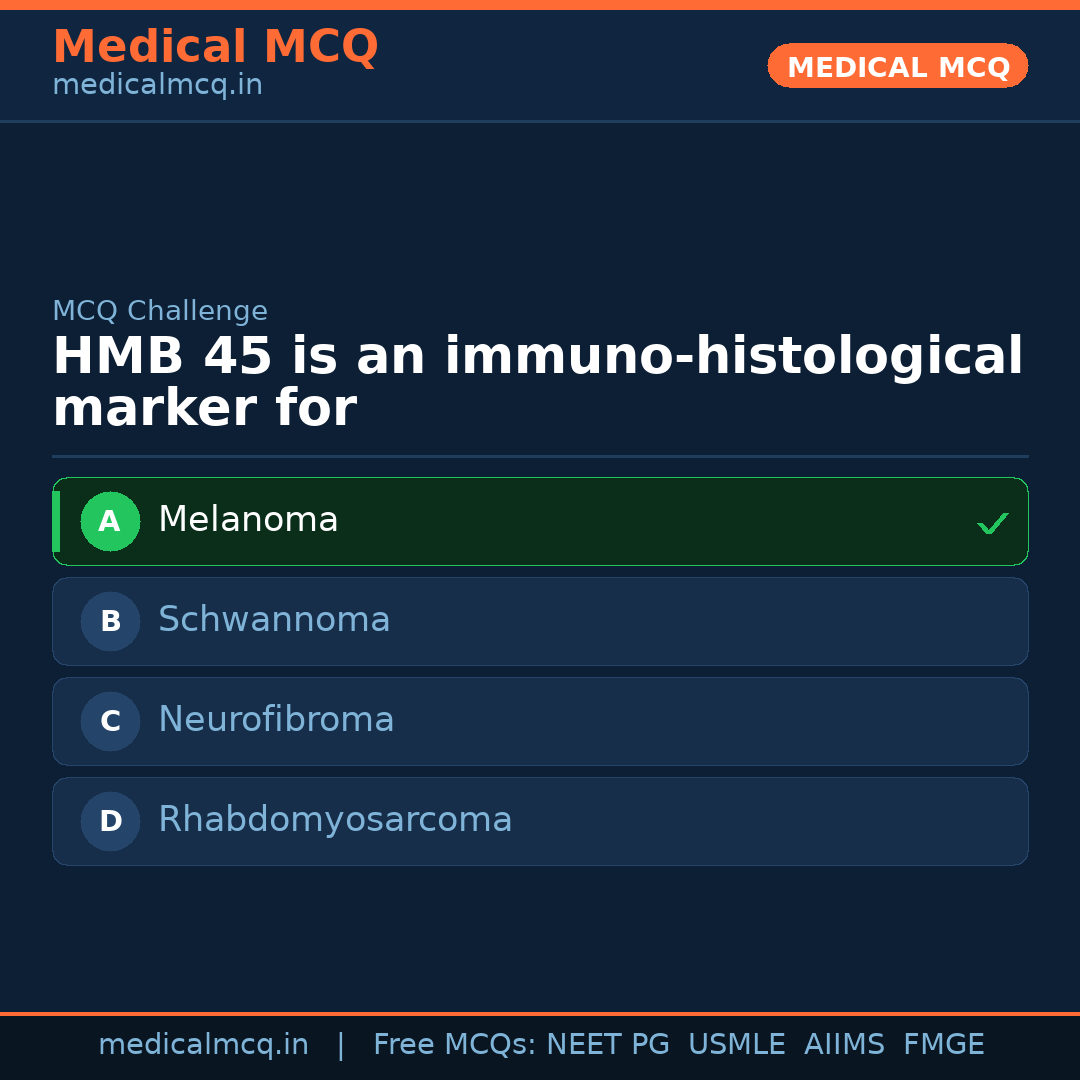The height and width of the screenshot is (1080, 1080).
Task: Open the medicalmcq.in link under the header title
Action: click(x=157, y=85)
